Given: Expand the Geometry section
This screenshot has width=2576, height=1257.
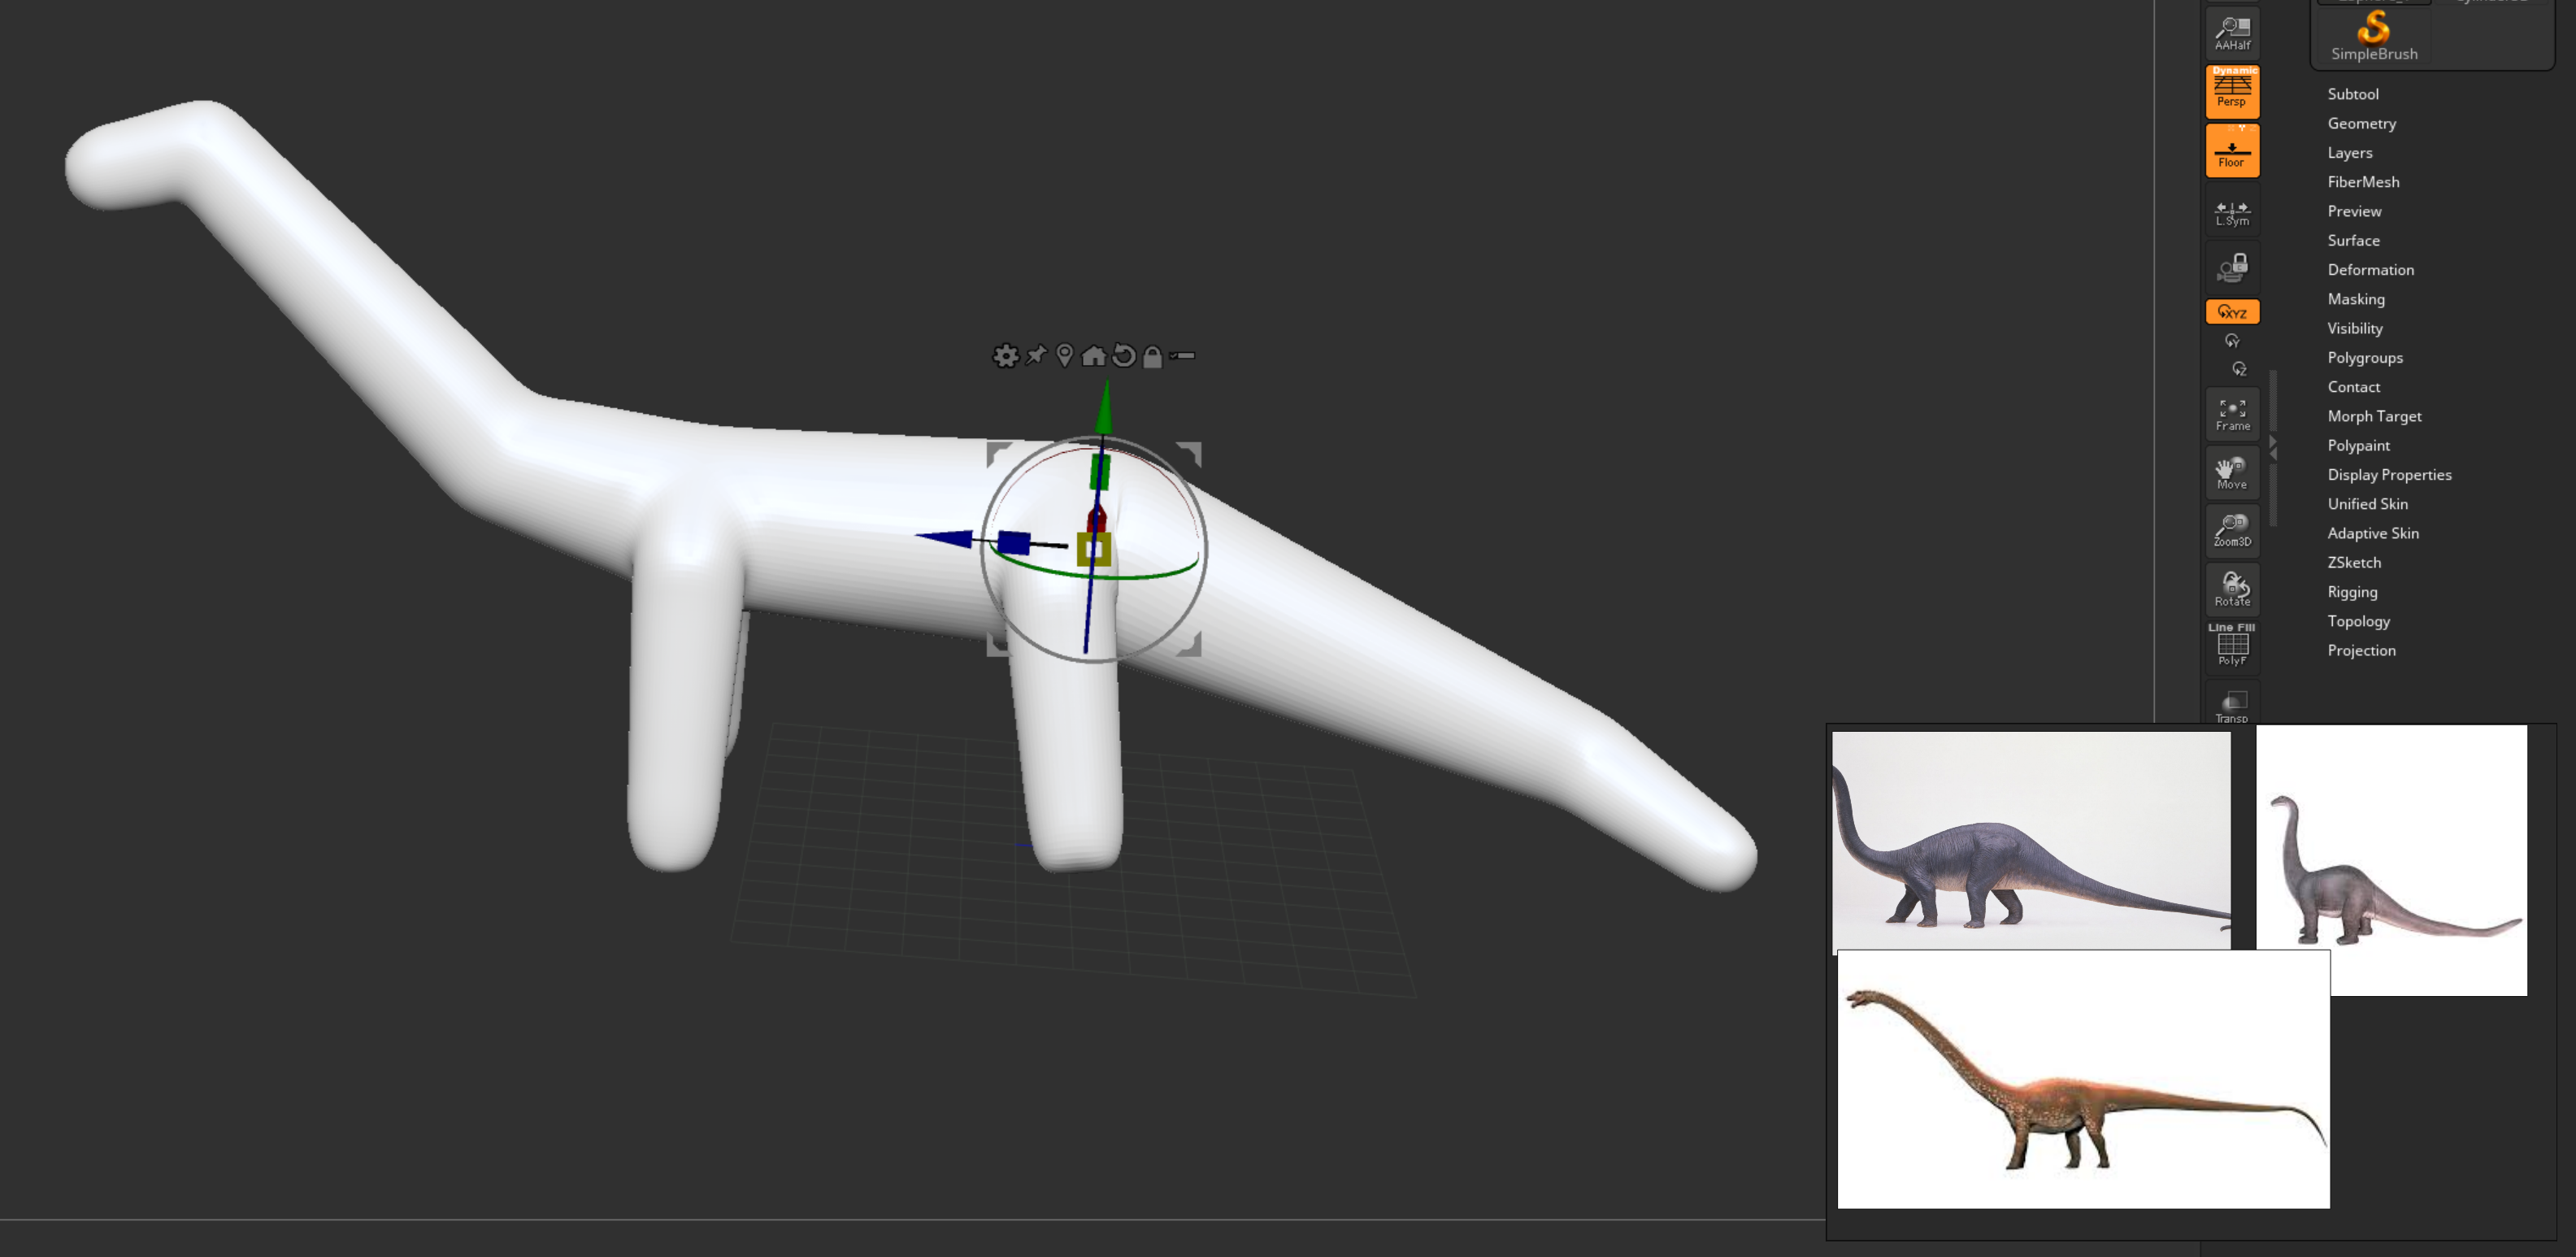Looking at the screenshot, I should [x=2361, y=123].
